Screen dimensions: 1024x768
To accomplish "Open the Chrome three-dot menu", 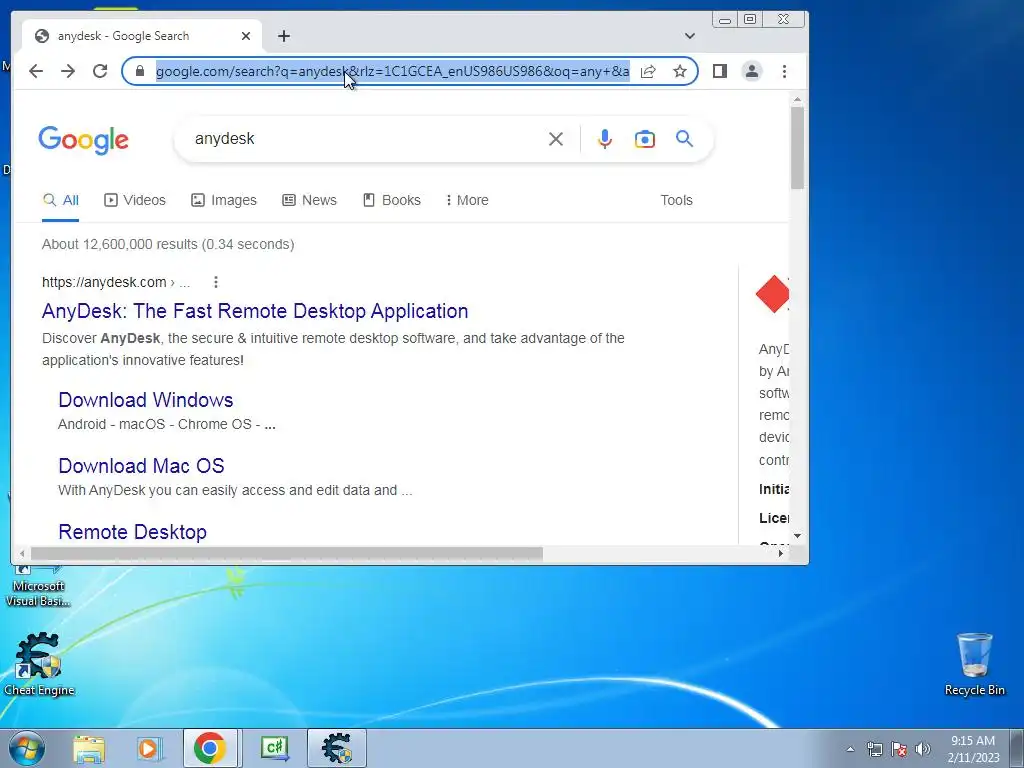I will [784, 71].
